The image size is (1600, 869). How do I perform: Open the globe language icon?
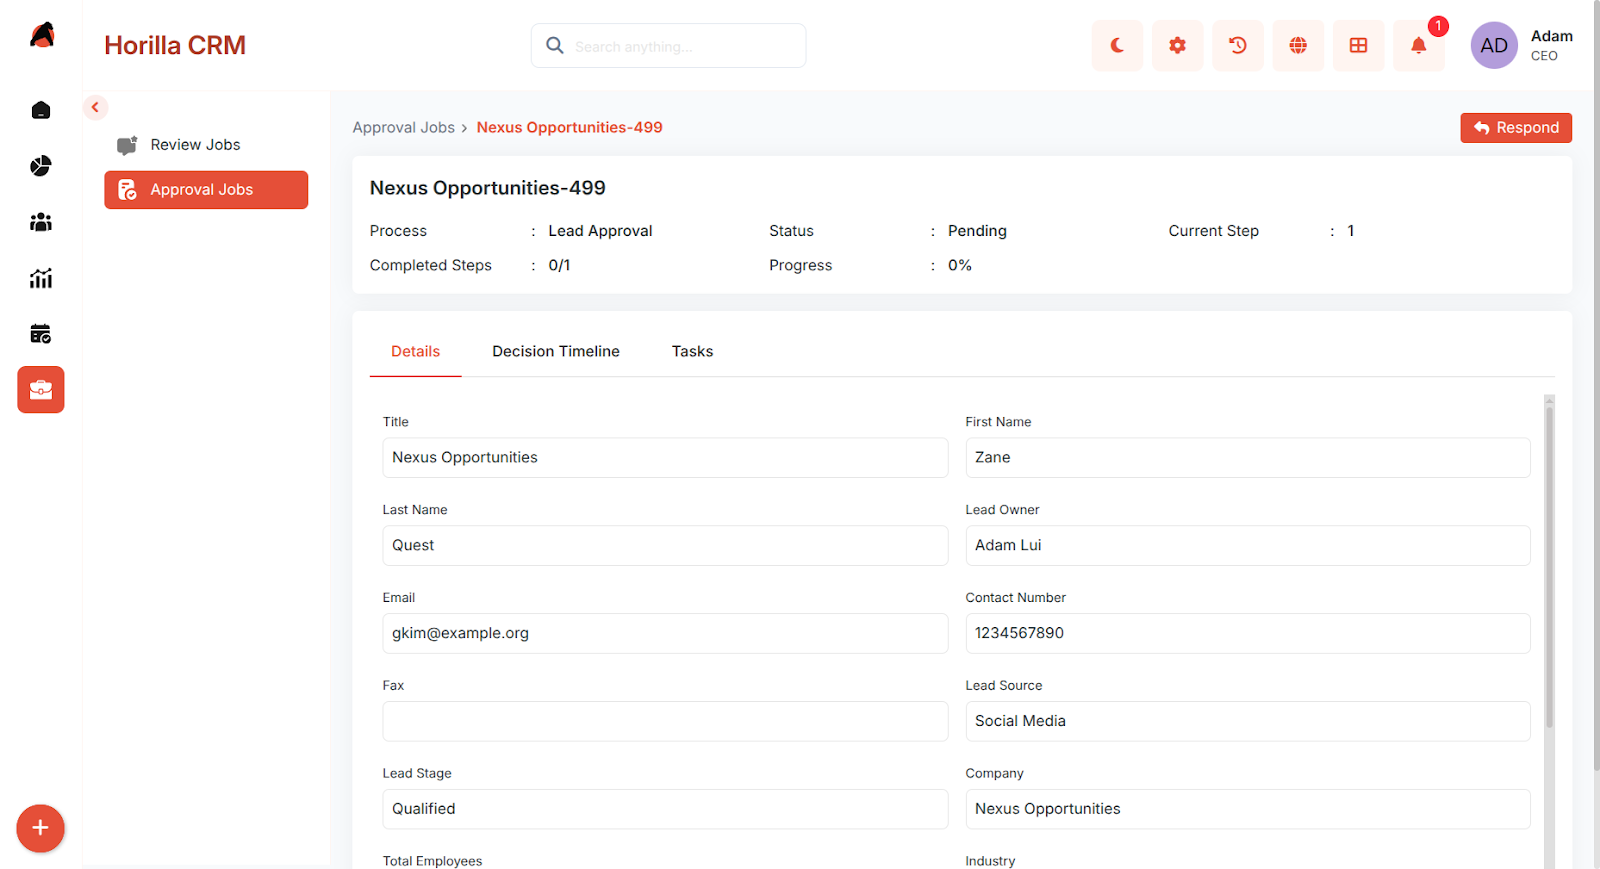click(1298, 45)
